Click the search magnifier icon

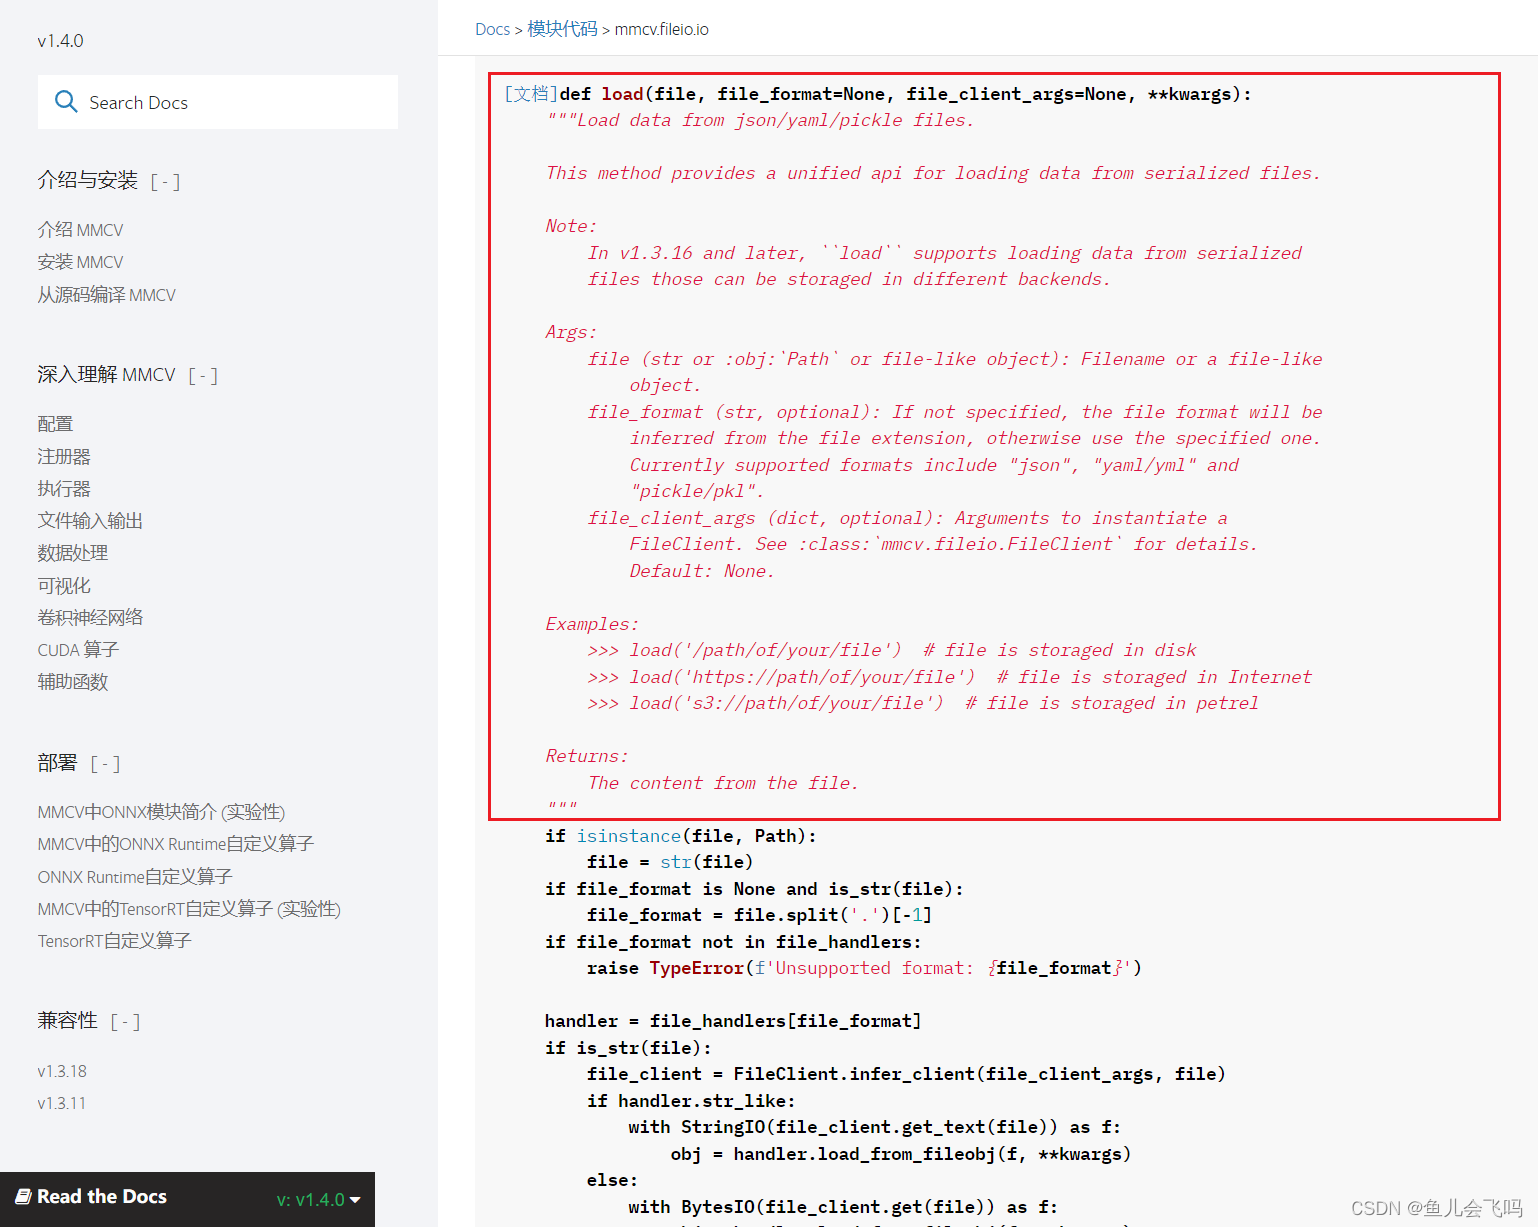click(x=66, y=101)
